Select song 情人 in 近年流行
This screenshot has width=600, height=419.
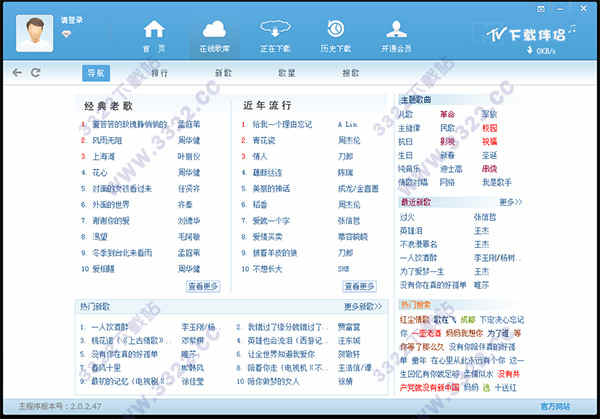(x=260, y=157)
